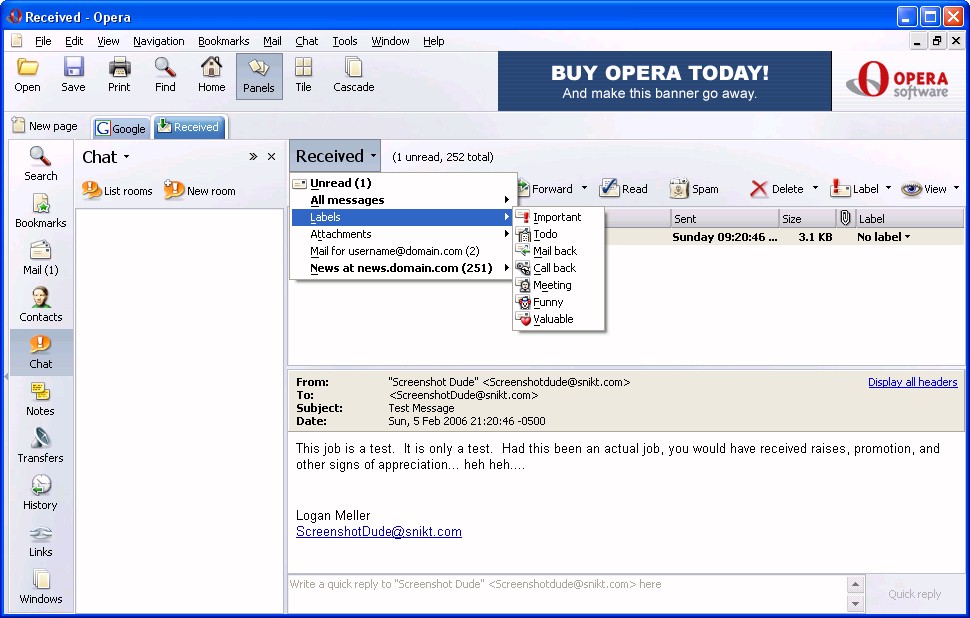Switch to the Received tab

(x=189, y=127)
